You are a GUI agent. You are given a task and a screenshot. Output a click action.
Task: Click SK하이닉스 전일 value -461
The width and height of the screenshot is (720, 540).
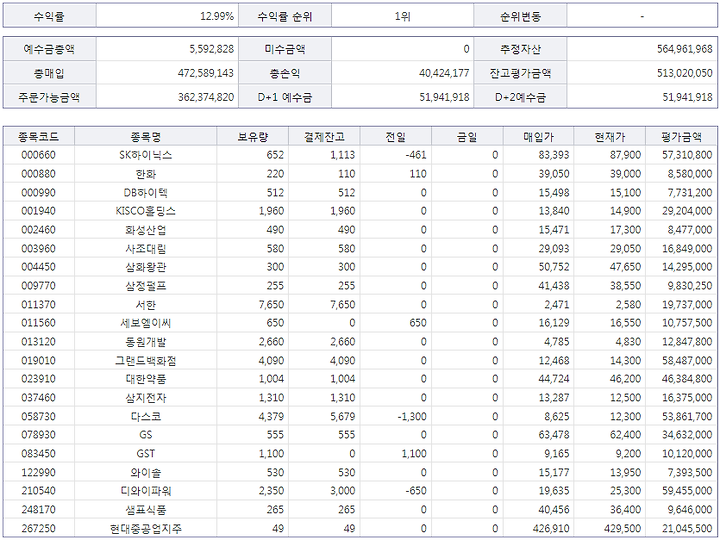tap(416, 155)
